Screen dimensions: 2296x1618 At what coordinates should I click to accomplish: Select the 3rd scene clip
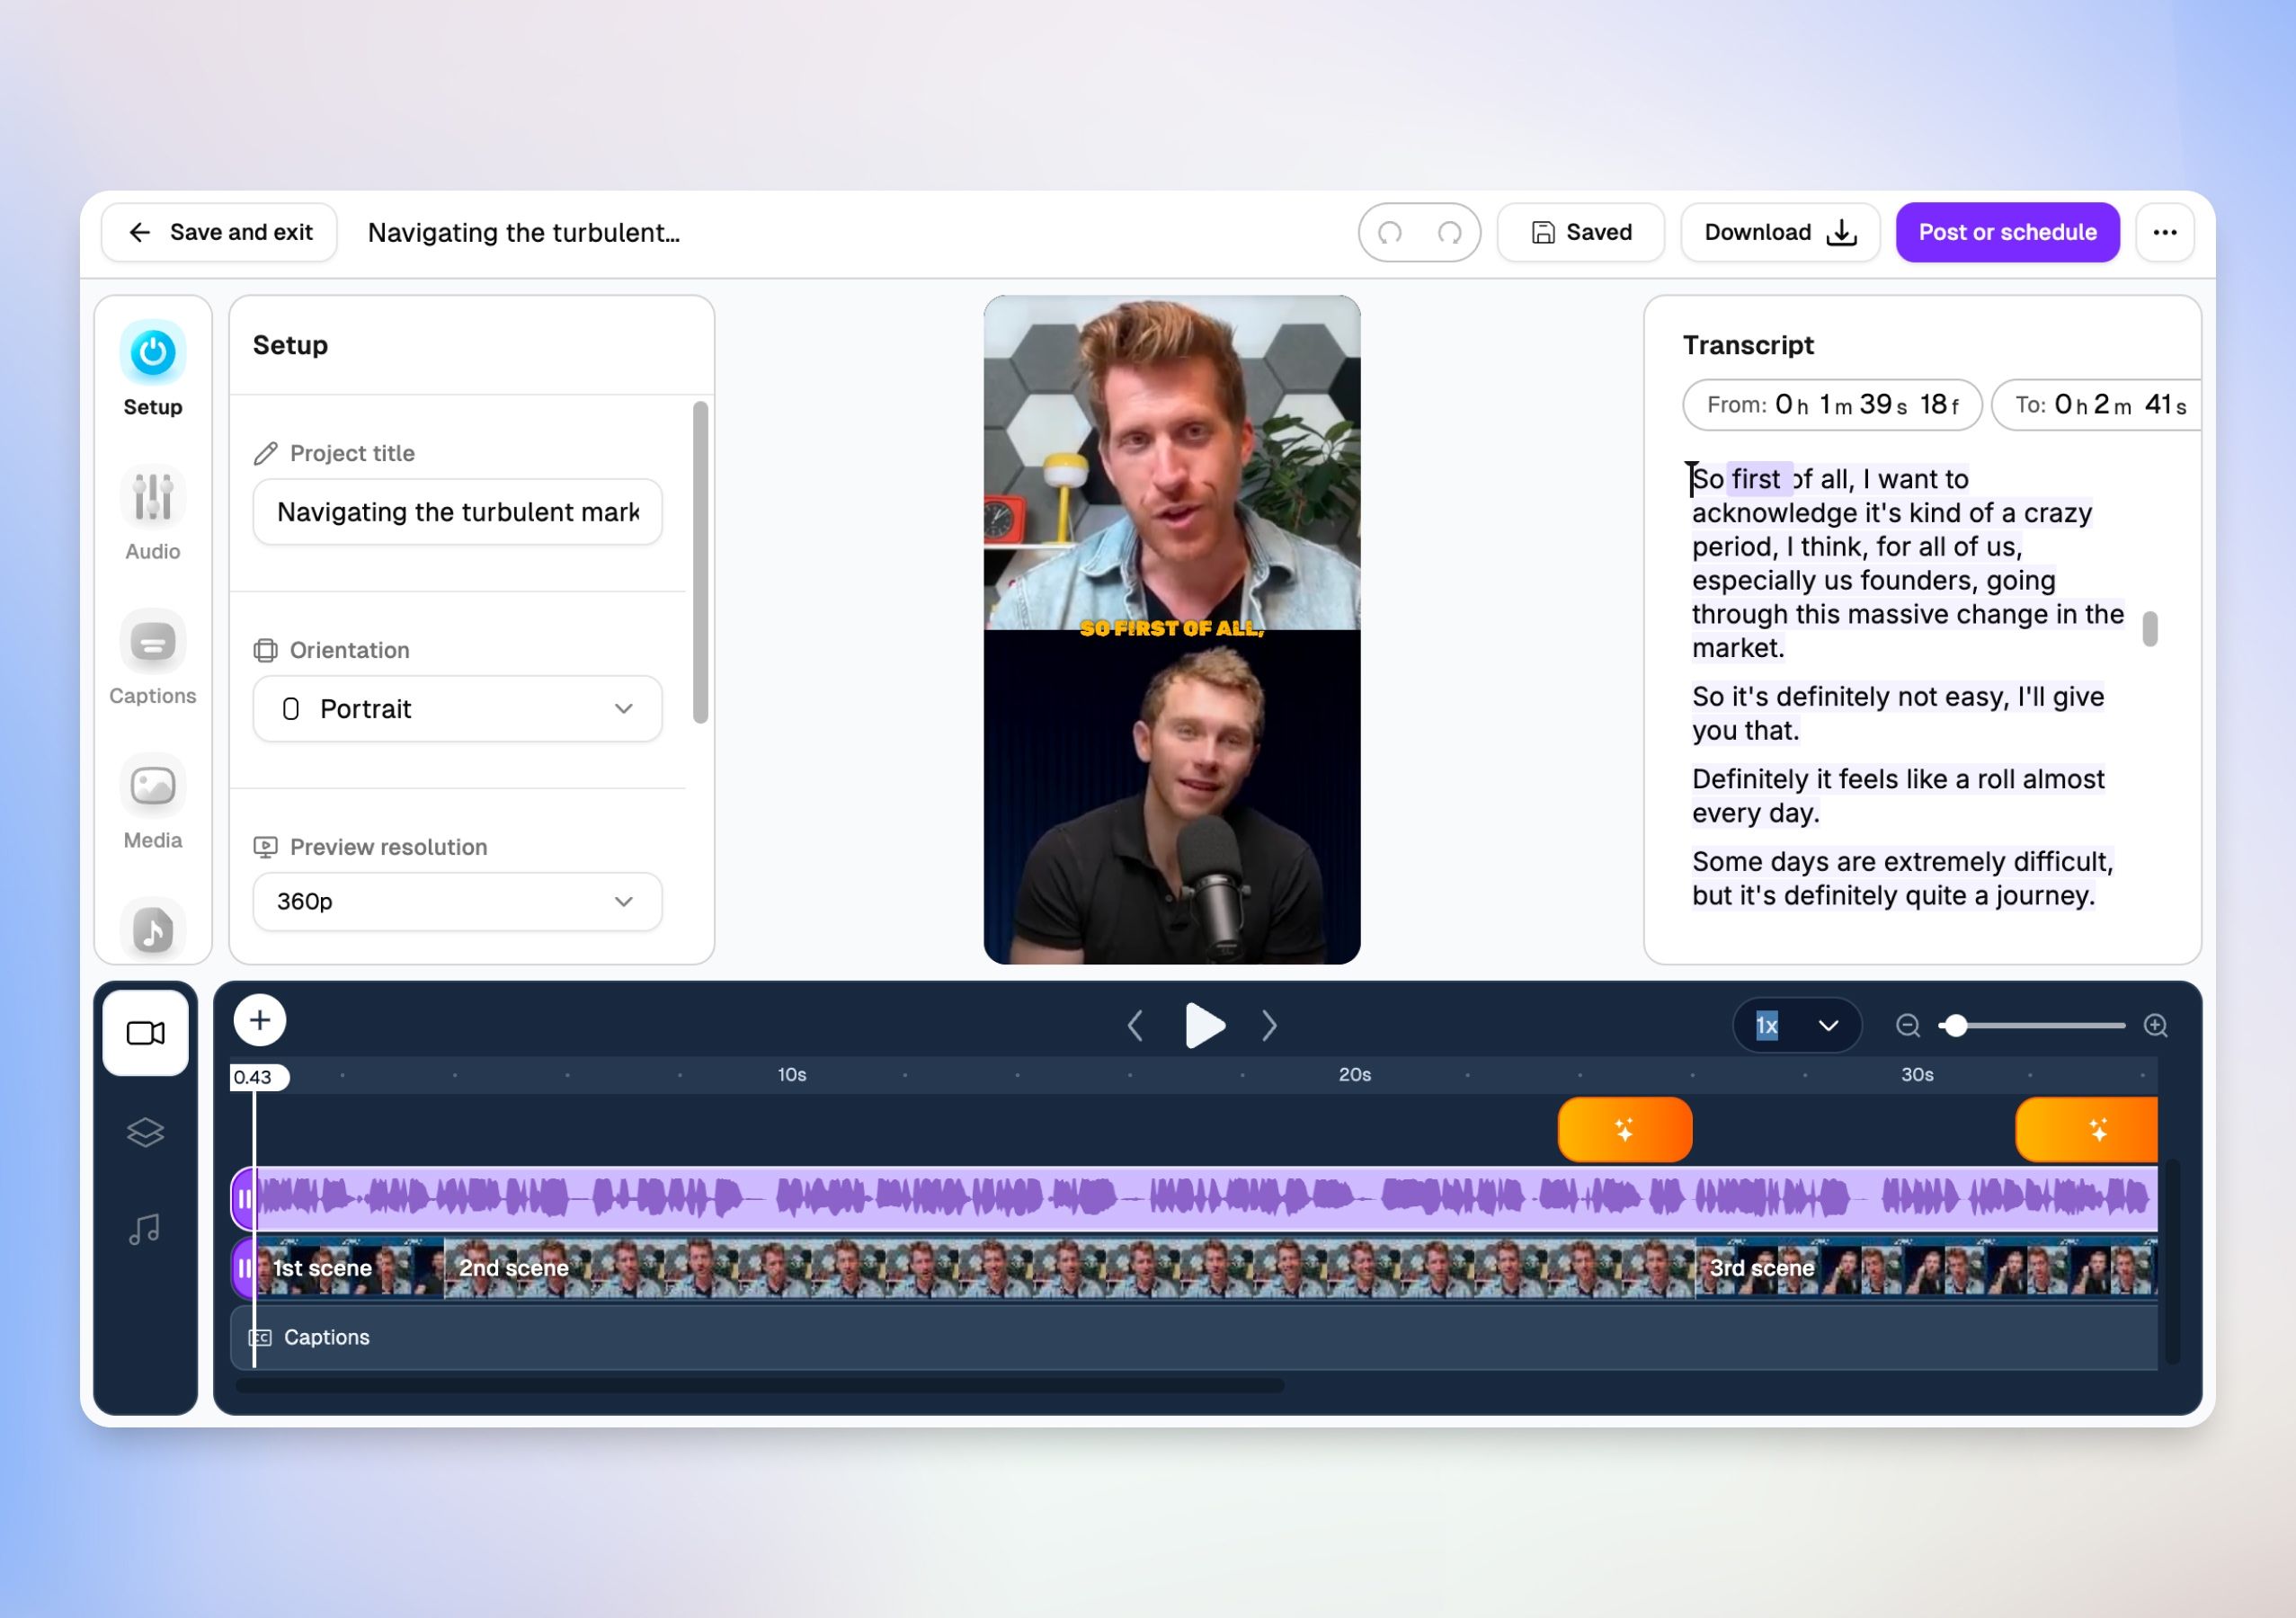point(1926,1268)
